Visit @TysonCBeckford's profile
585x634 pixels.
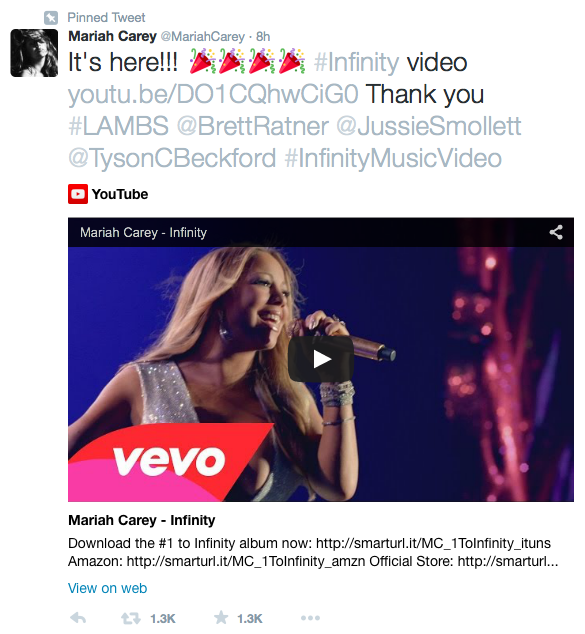coord(172,158)
